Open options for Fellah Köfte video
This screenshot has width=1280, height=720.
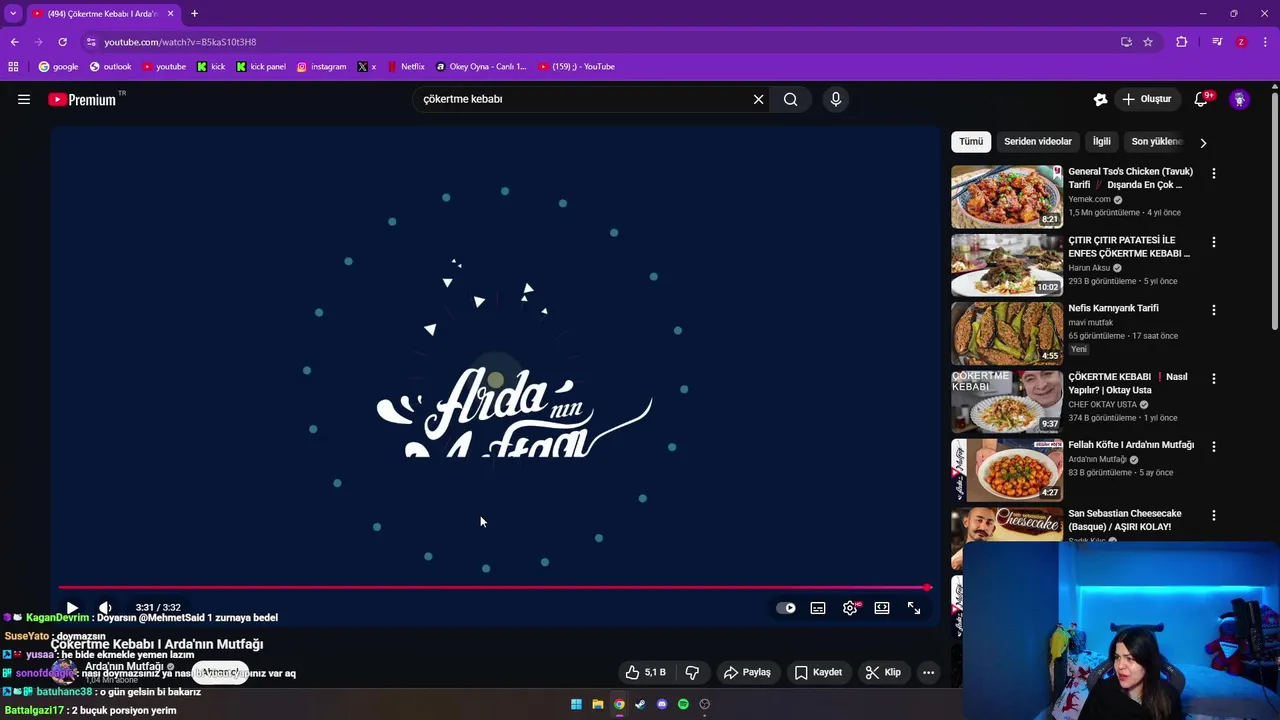tap(1214, 447)
